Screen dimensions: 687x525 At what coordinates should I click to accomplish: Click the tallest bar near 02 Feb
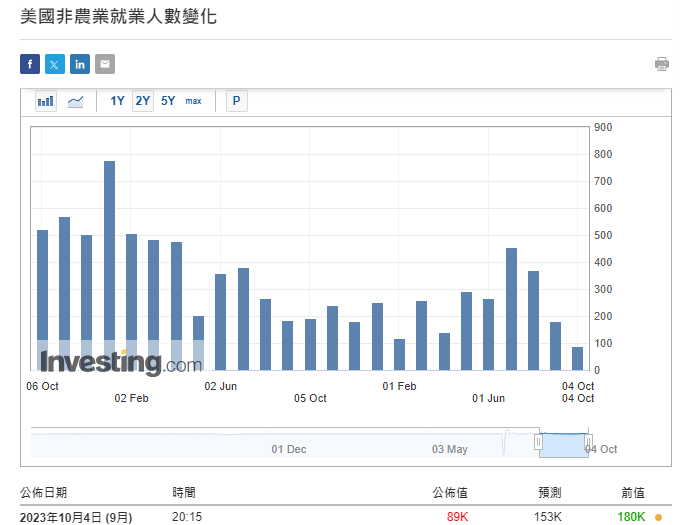(110, 266)
